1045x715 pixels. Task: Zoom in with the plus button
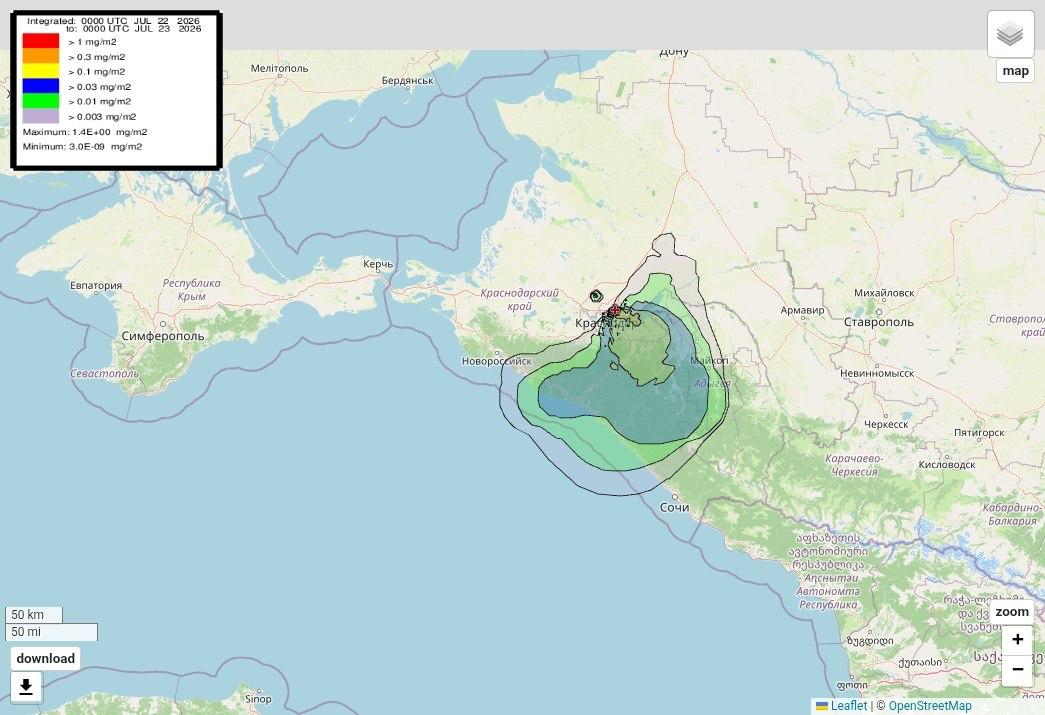(1018, 640)
